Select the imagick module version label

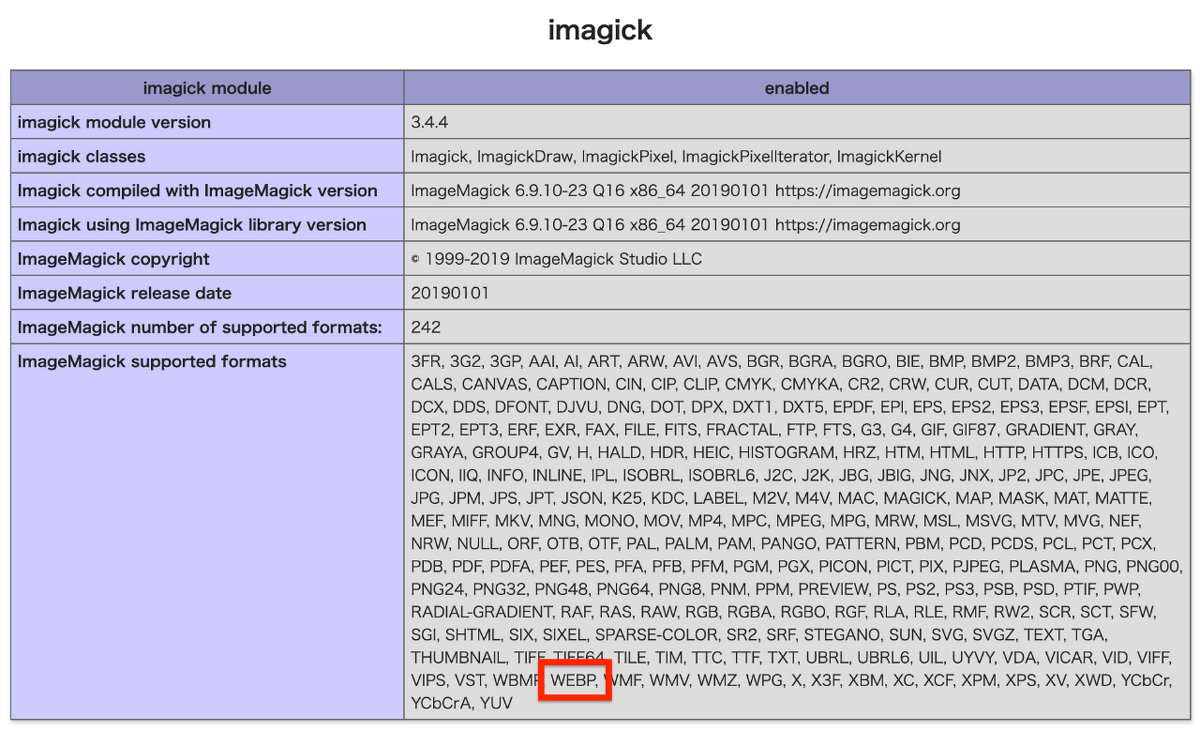115,122
